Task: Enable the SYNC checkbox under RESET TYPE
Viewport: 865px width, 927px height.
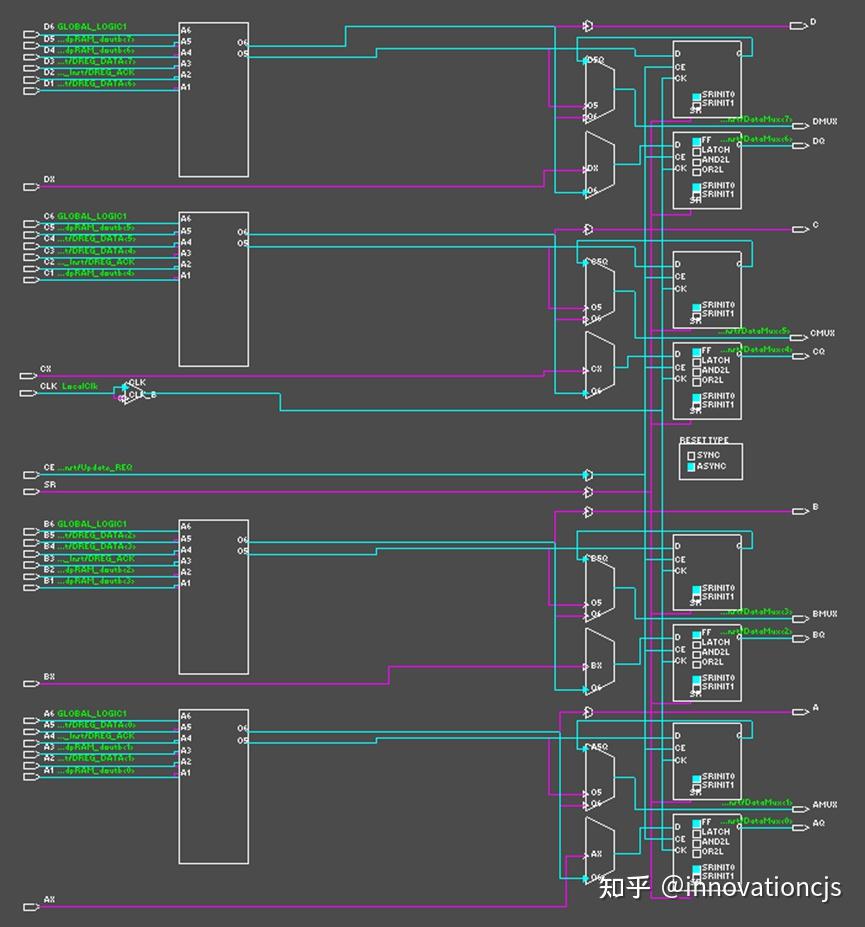Action: pyautogui.click(x=690, y=454)
